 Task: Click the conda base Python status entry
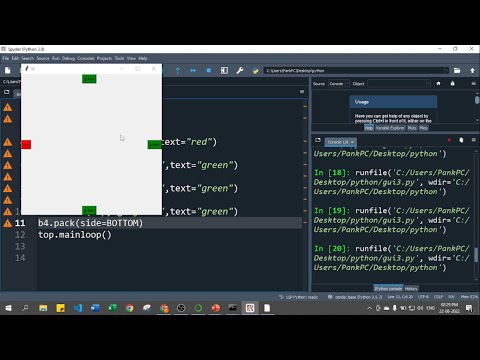(x=355, y=297)
